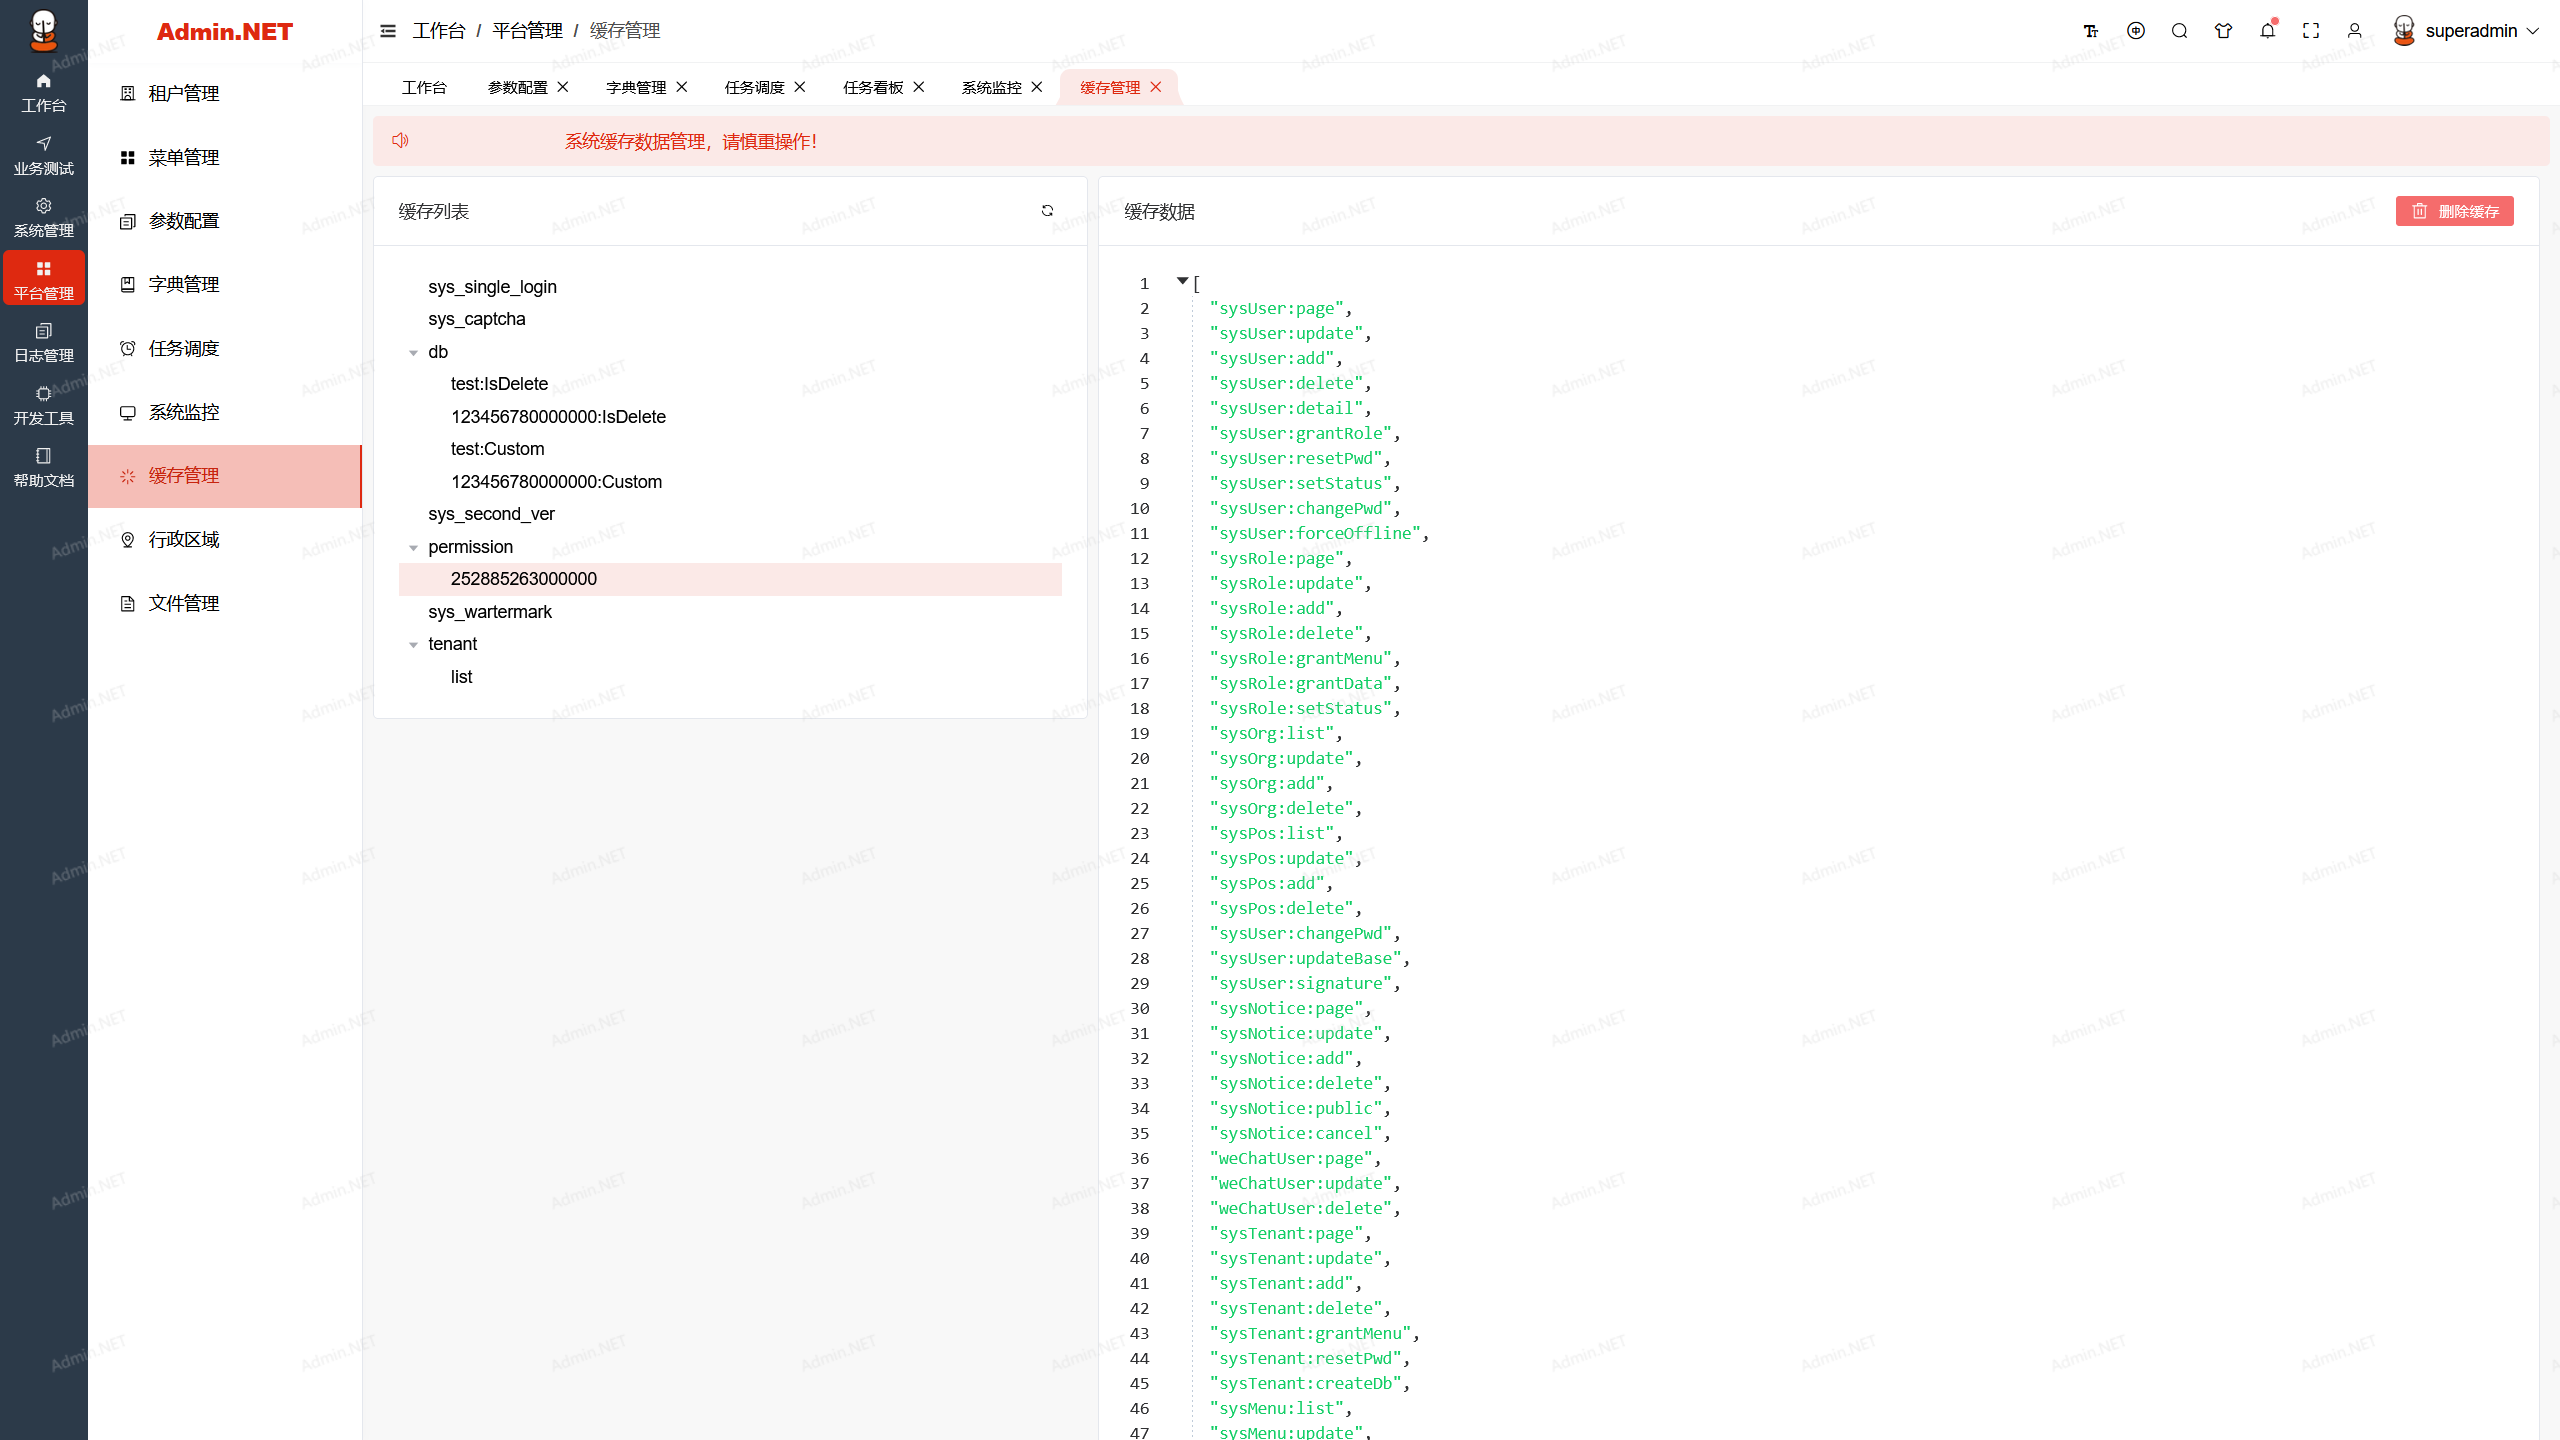
Task: Enter fullscreen mode via top bar icon
Action: (x=2311, y=31)
